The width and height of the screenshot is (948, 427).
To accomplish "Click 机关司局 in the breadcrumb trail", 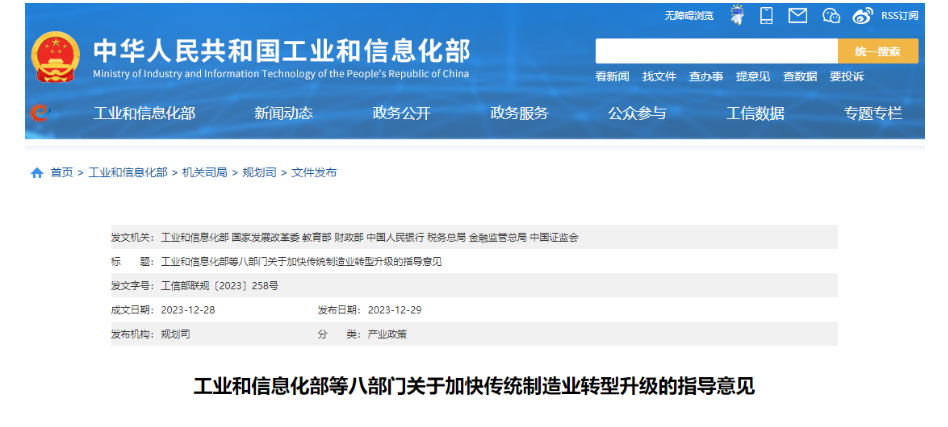I will 204,173.
